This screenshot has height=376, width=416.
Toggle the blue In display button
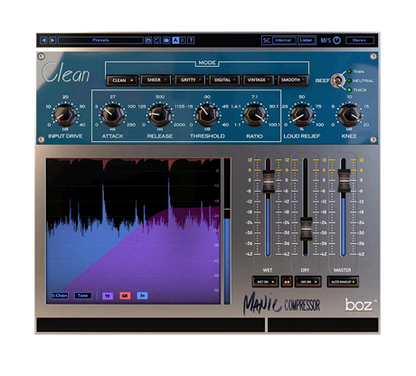point(142,296)
